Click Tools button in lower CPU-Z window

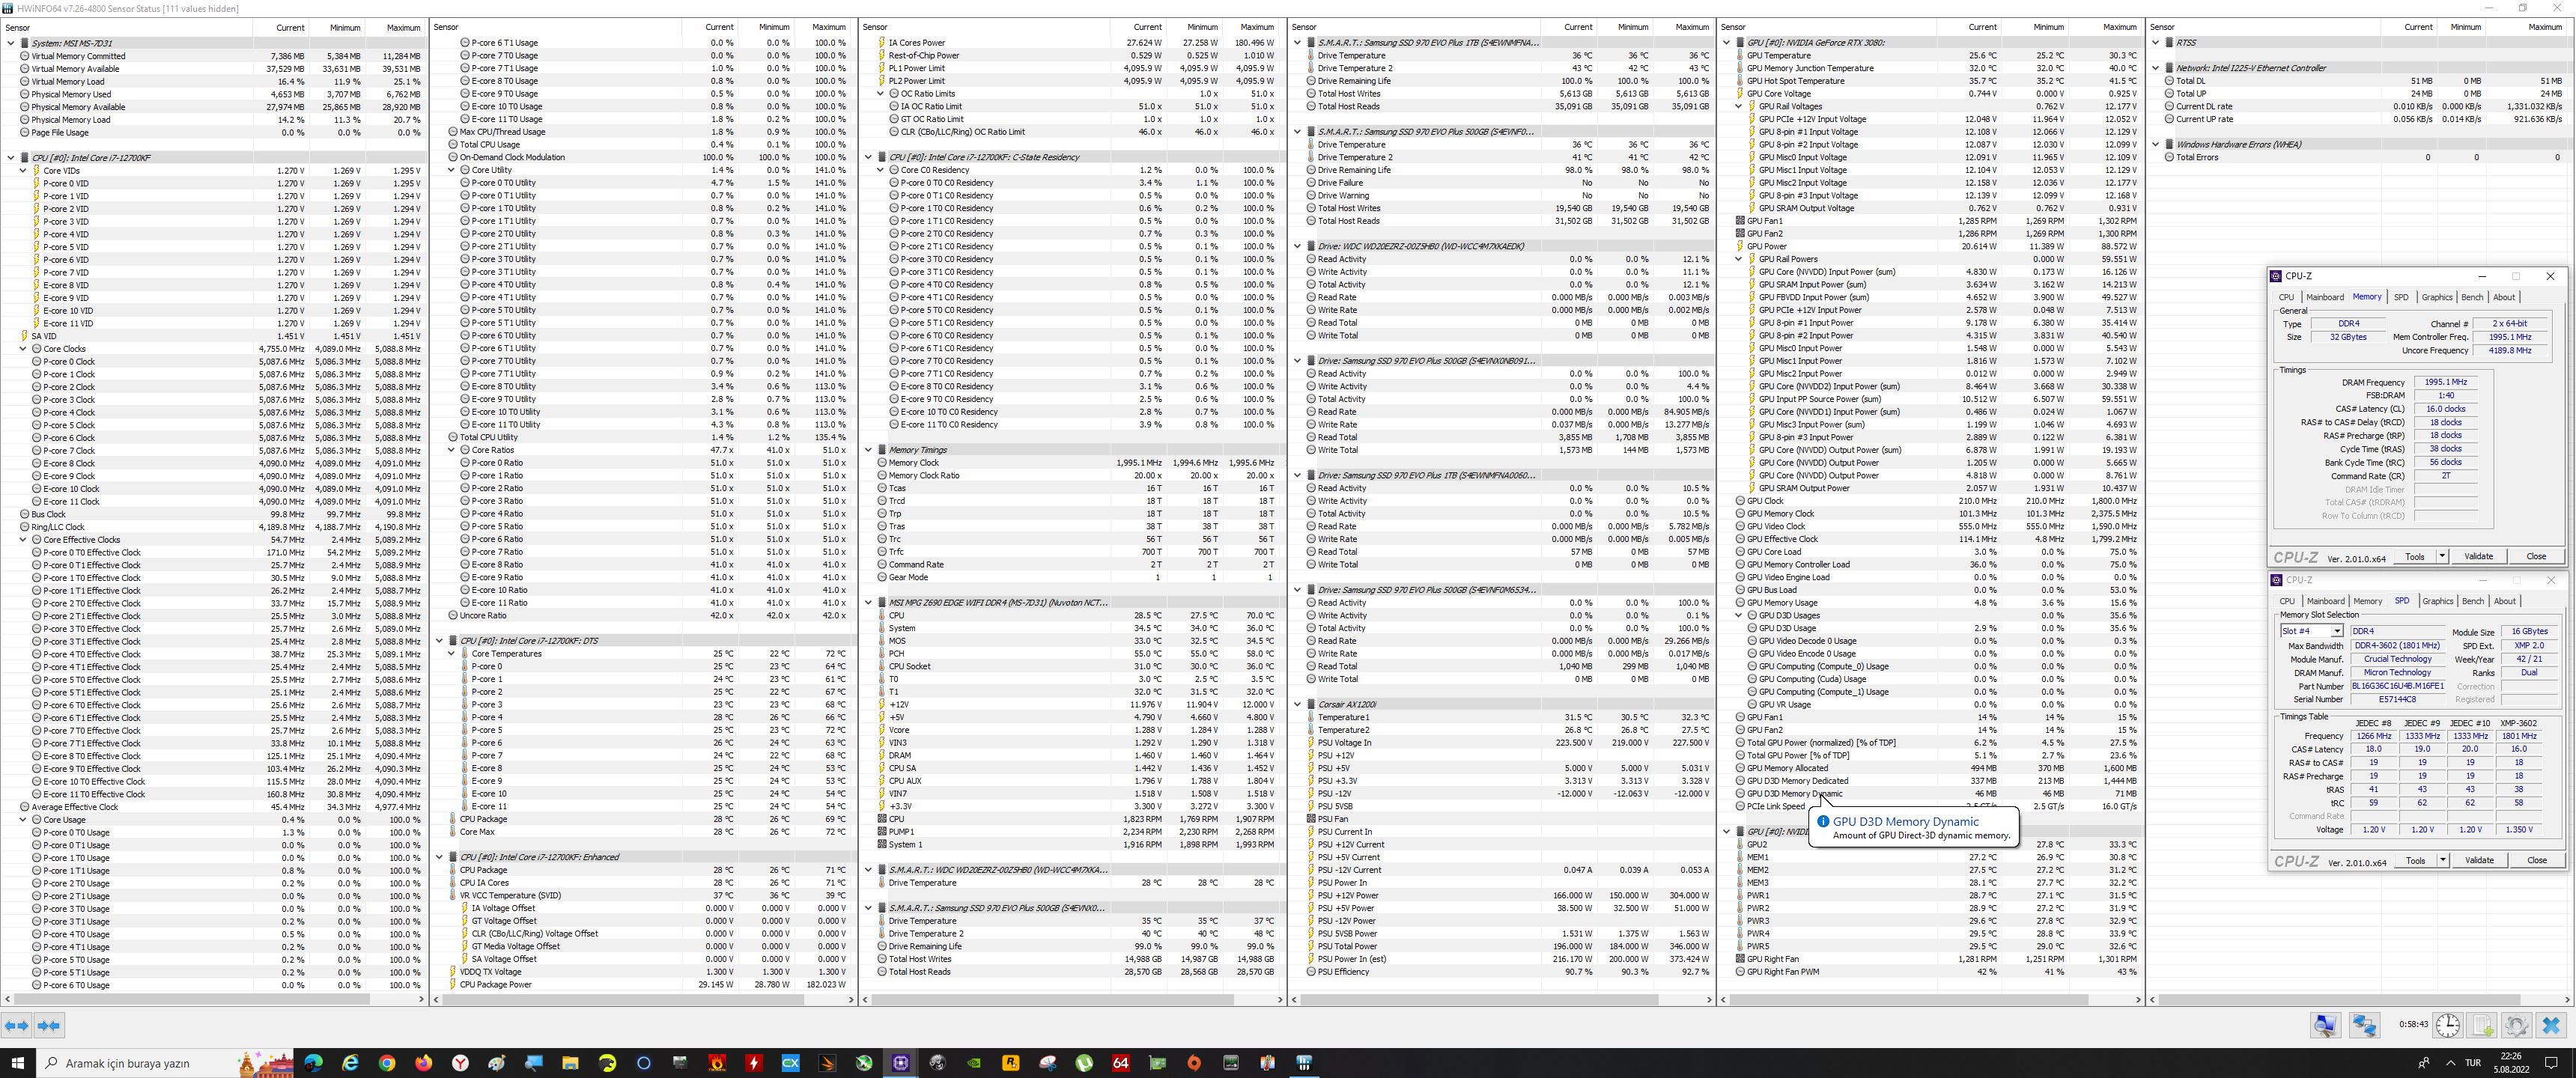click(2414, 860)
